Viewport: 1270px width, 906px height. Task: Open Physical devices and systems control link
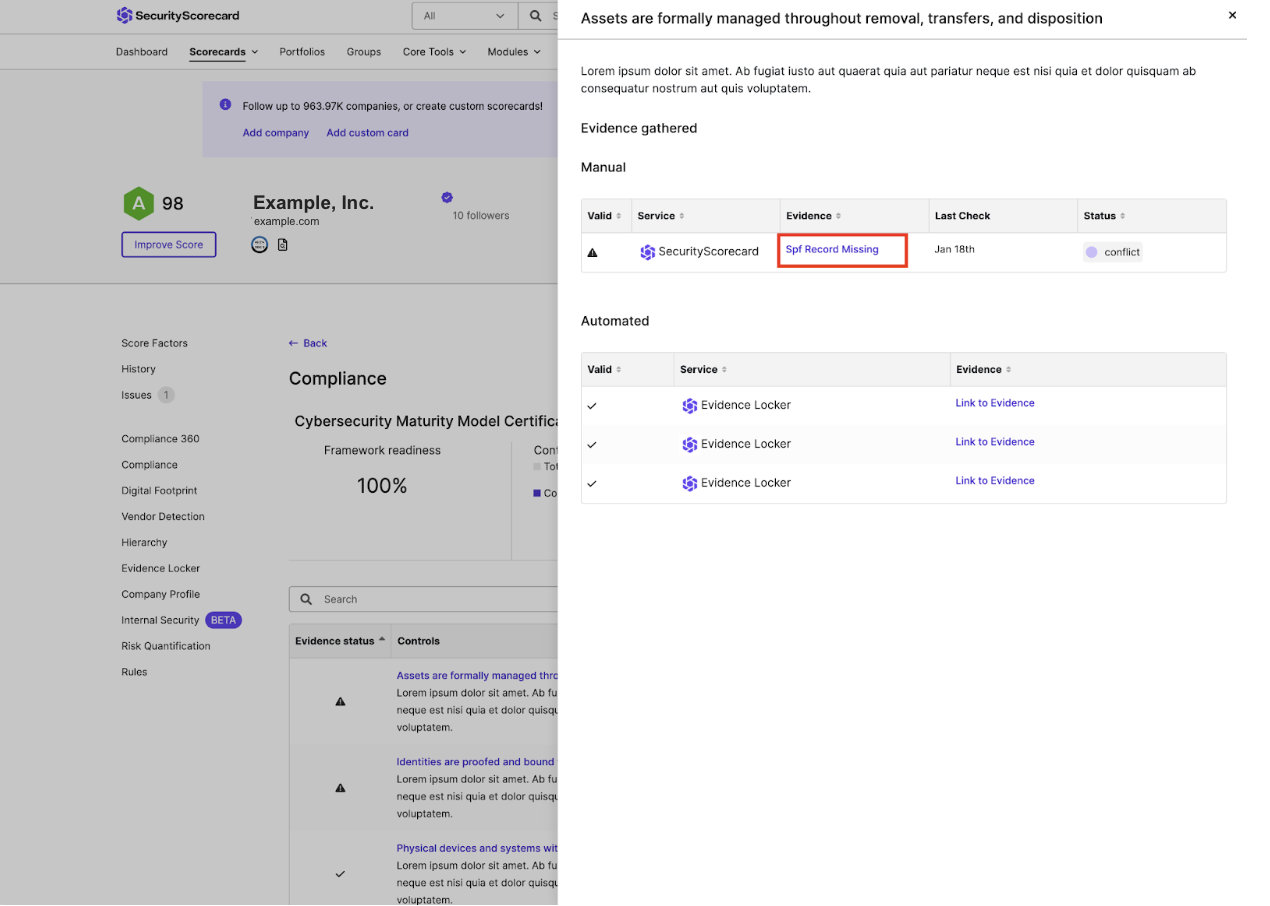[477, 848]
